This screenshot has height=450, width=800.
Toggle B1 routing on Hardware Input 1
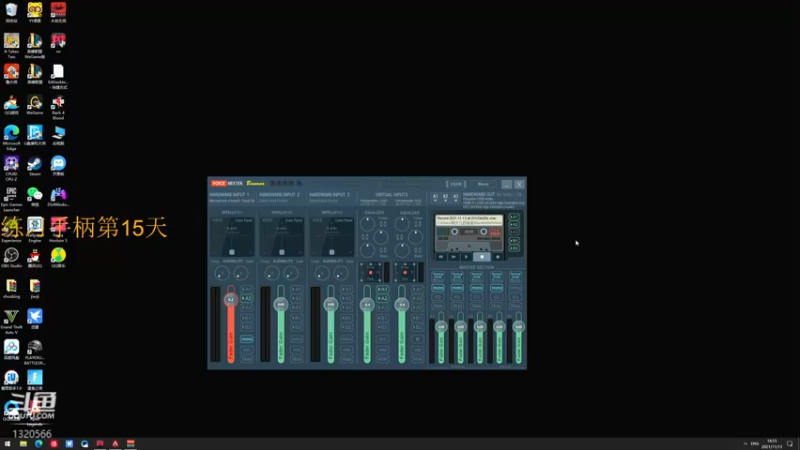[x=246, y=318]
